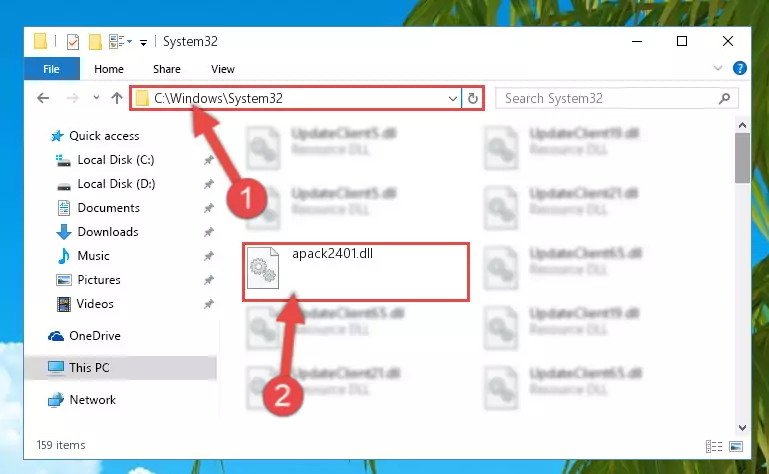Close the System32 window
The width and height of the screenshot is (769, 474).
coord(728,41)
